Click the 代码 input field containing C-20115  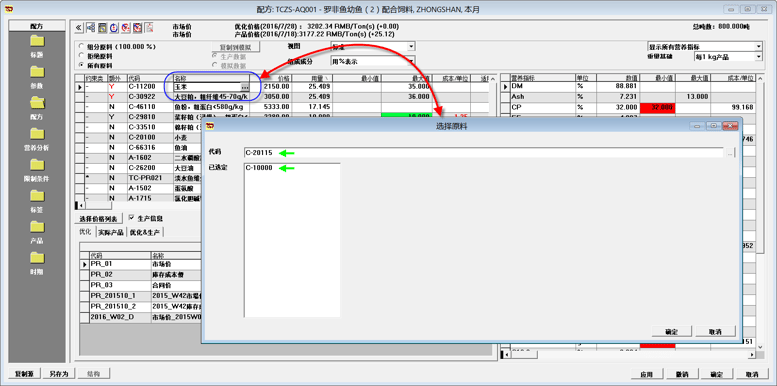484,153
